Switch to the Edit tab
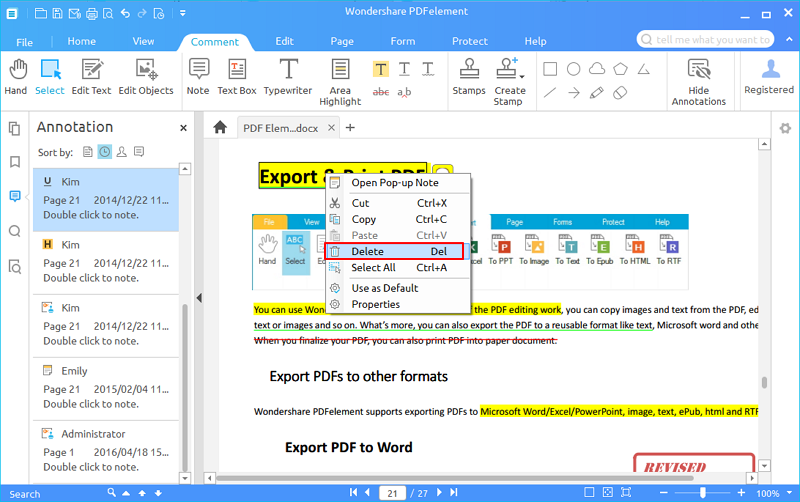The width and height of the screenshot is (800, 502). point(284,41)
